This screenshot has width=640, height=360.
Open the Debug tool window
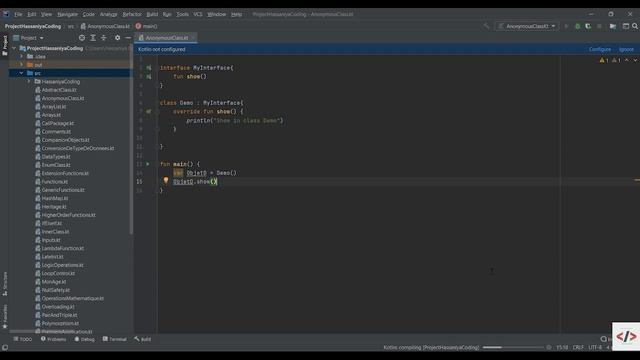point(84,339)
